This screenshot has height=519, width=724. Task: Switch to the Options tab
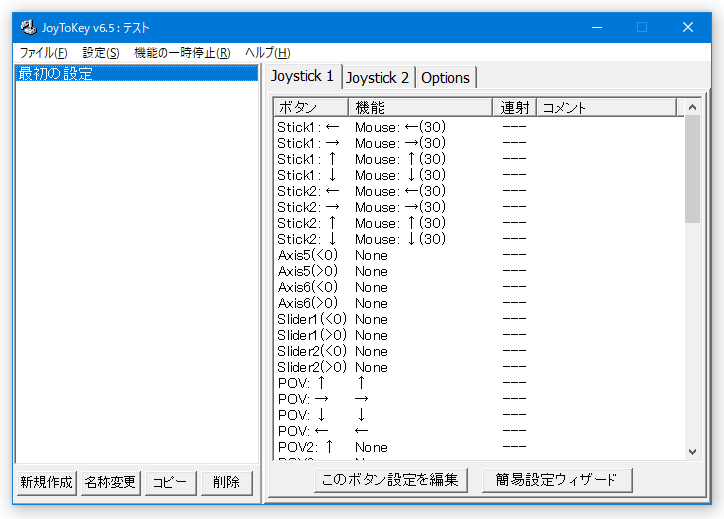click(446, 78)
